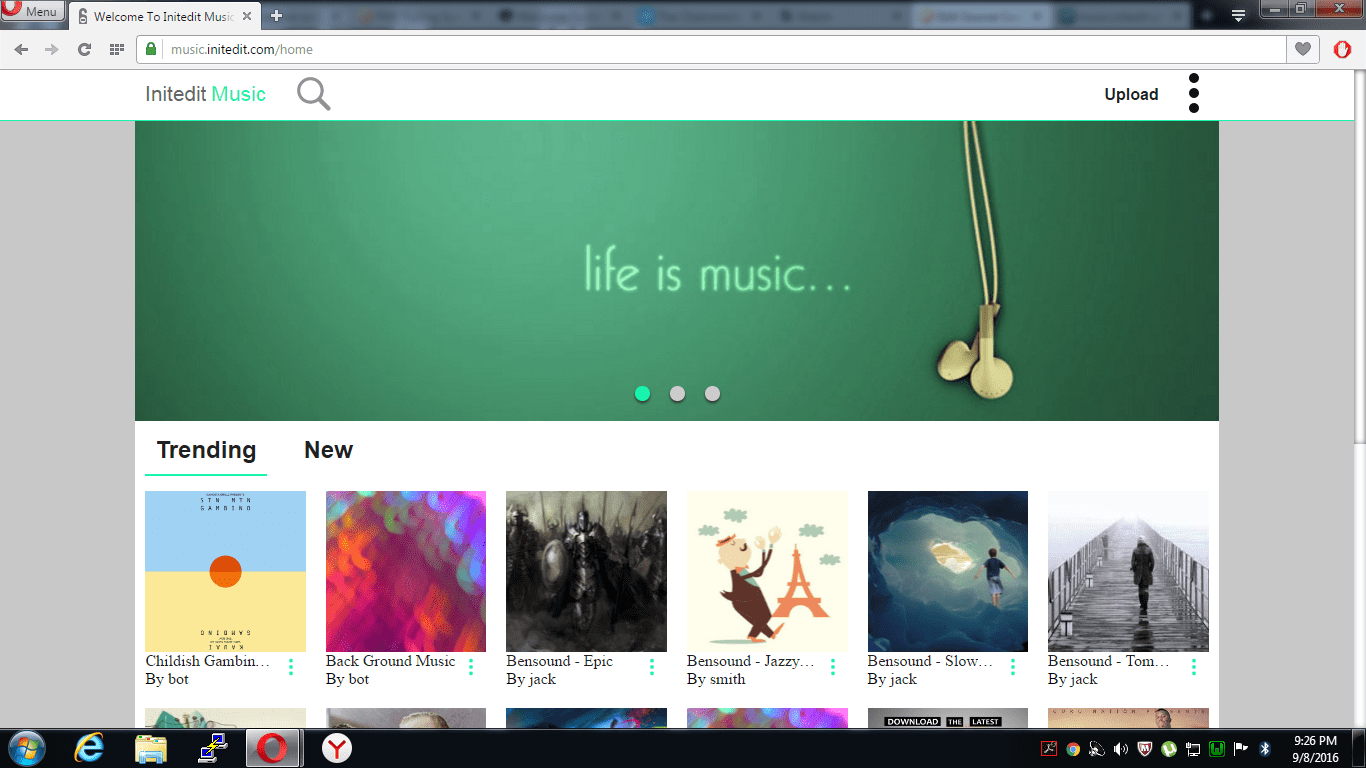Click the Upload link
This screenshot has width=1366, height=768.
click(x=1131, y=94)
